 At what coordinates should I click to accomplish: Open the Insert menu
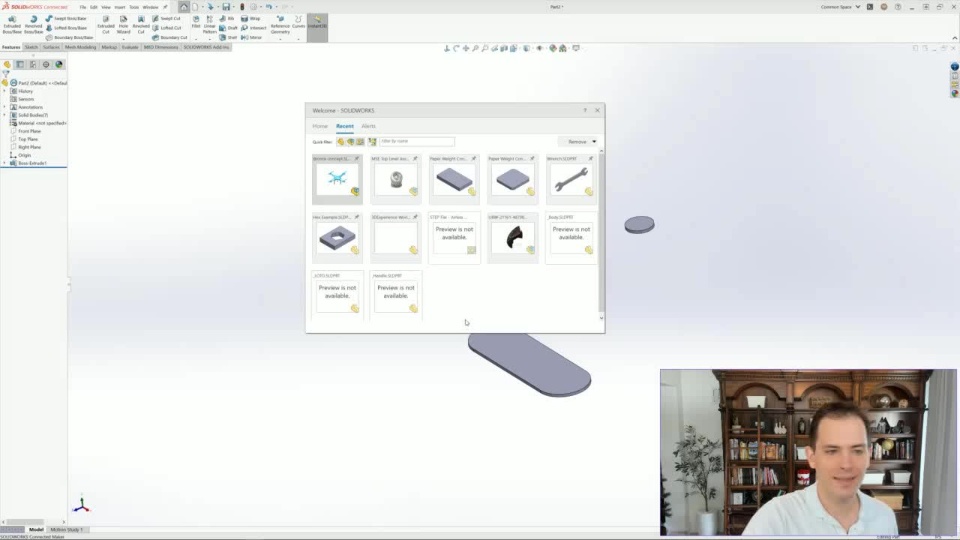coord(120,7)
